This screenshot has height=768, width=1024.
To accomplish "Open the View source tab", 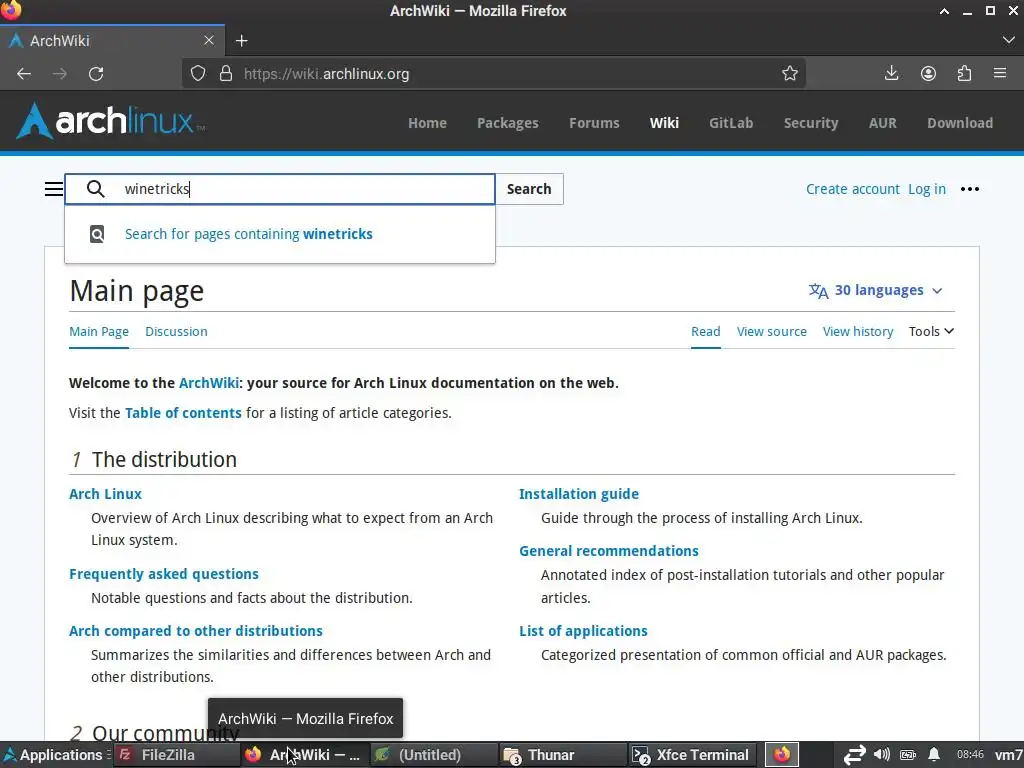I will click(771, 332).
